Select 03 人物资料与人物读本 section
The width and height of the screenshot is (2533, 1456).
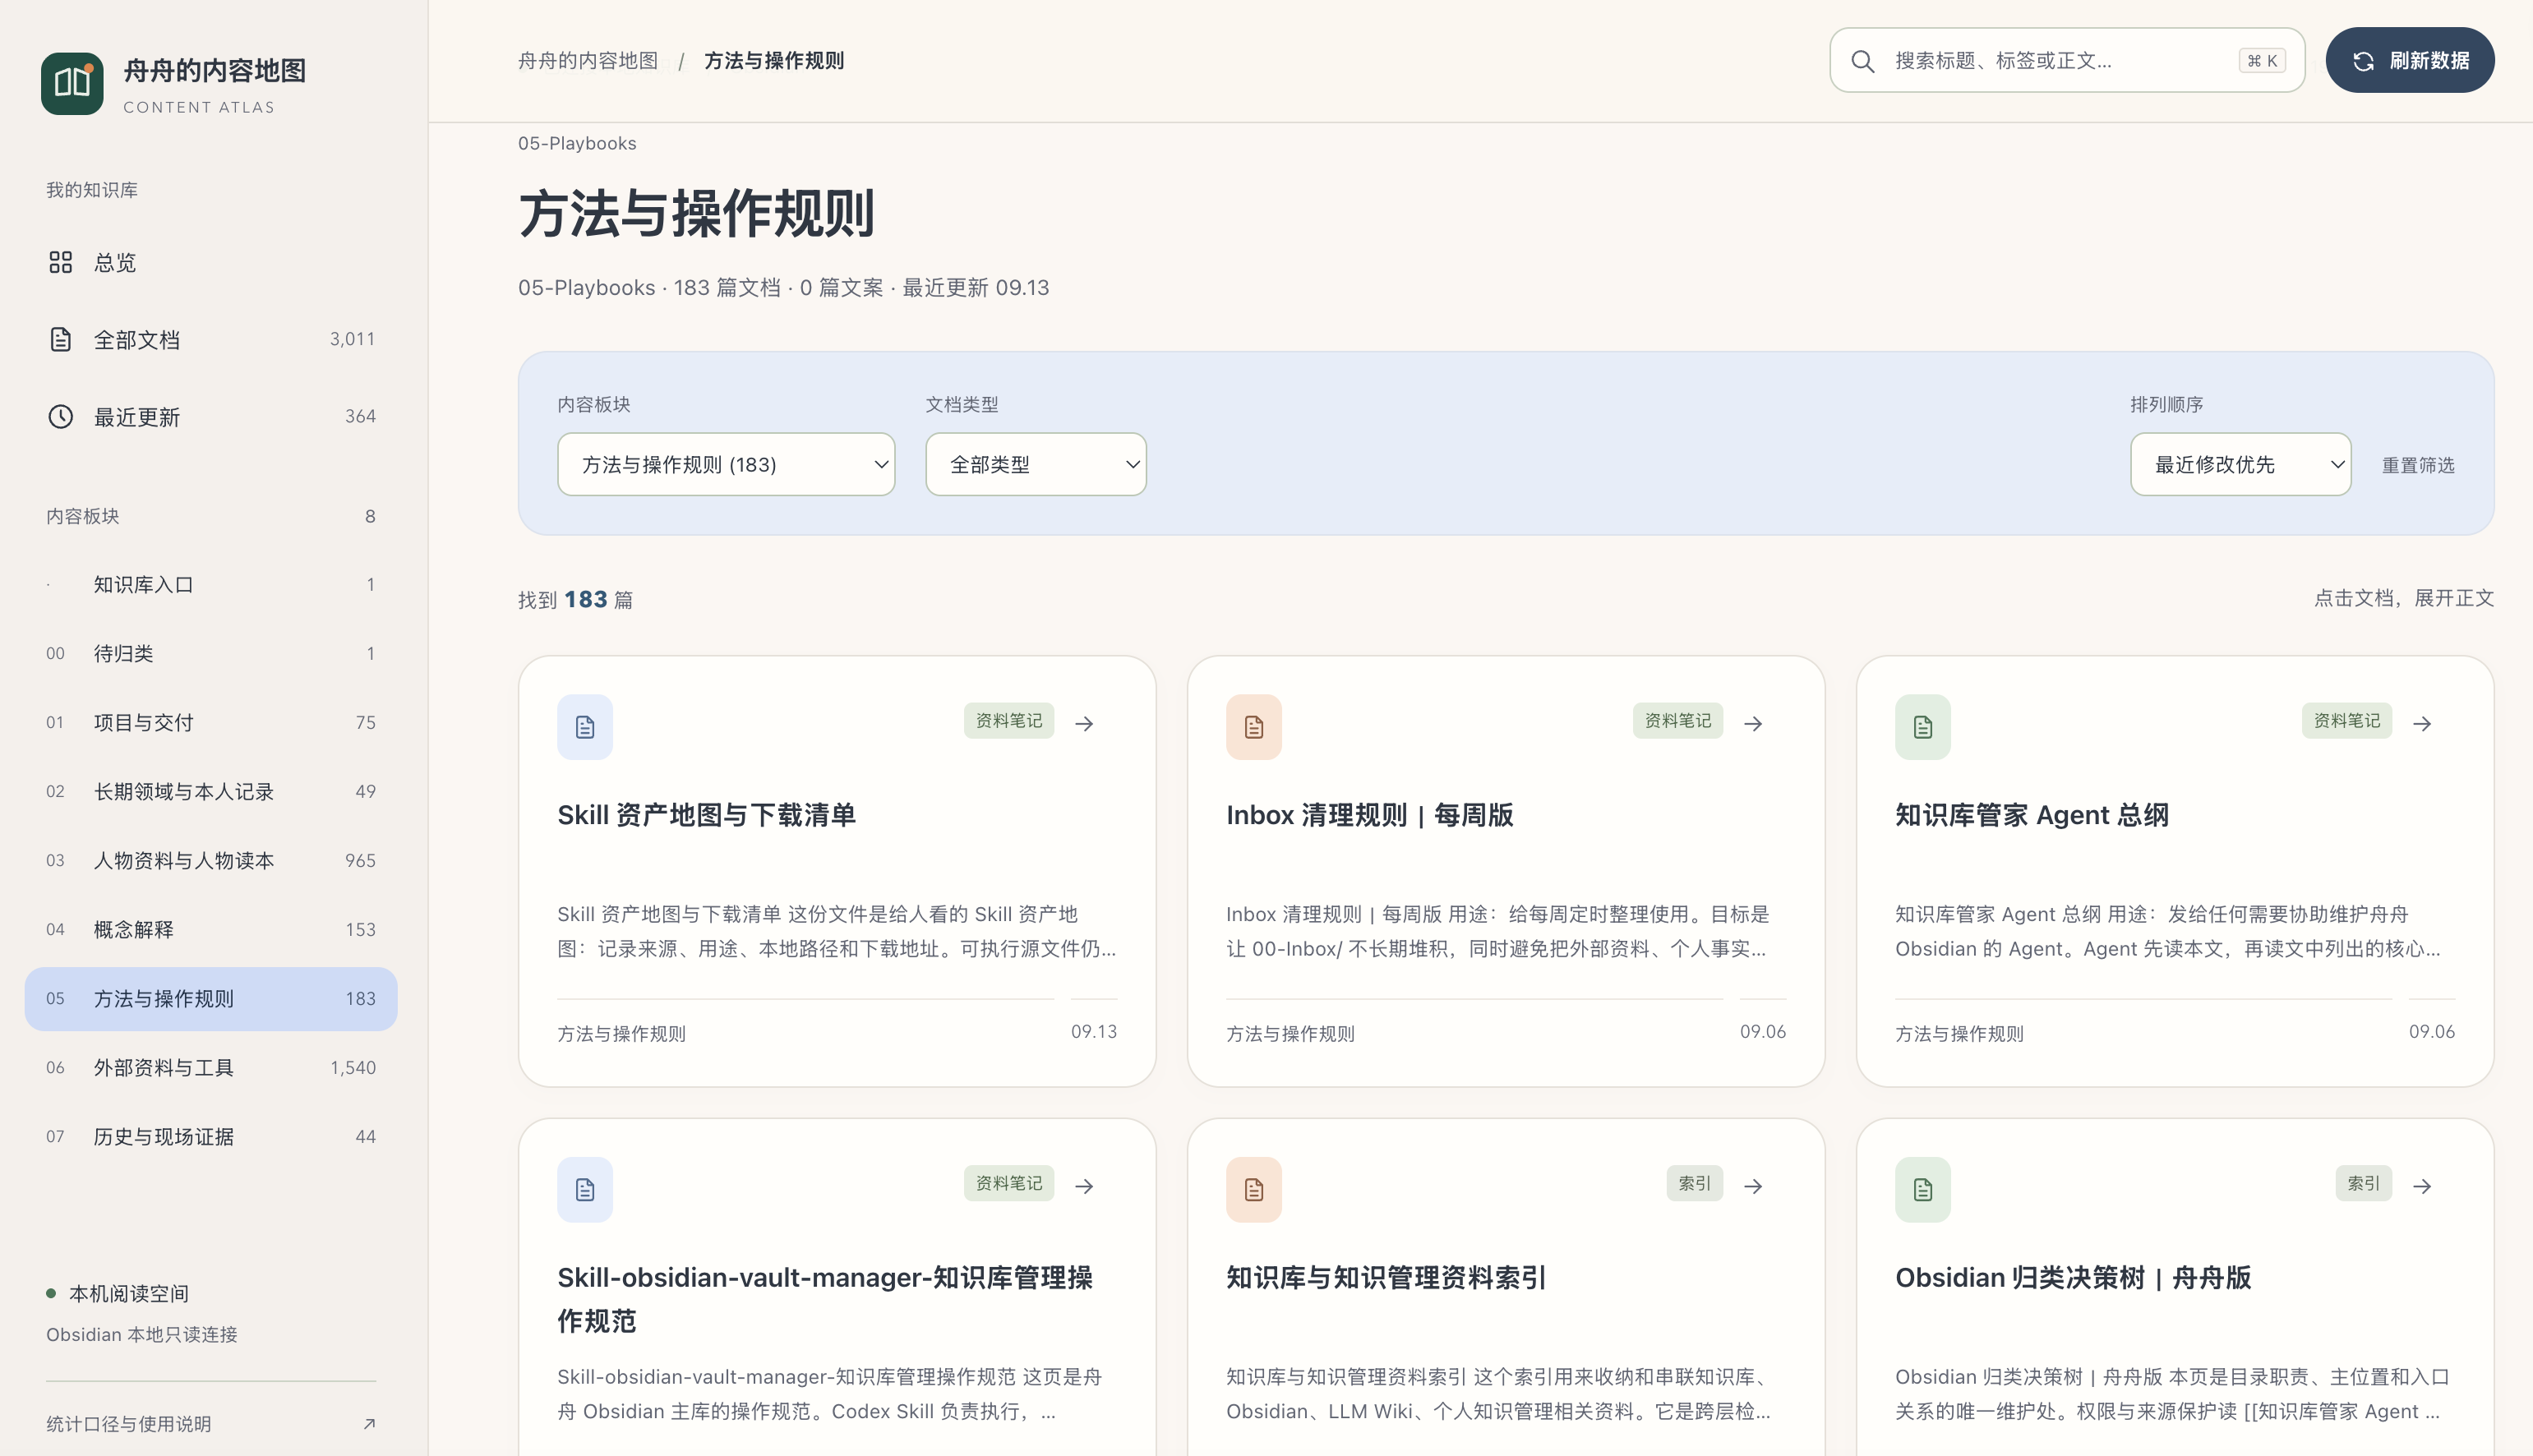pyautogui.click(x=211, y=860)
